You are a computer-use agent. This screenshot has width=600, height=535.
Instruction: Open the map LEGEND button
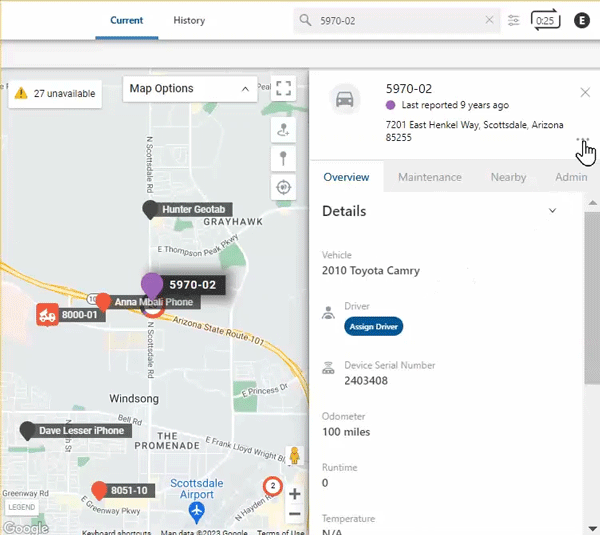point(21,507)
